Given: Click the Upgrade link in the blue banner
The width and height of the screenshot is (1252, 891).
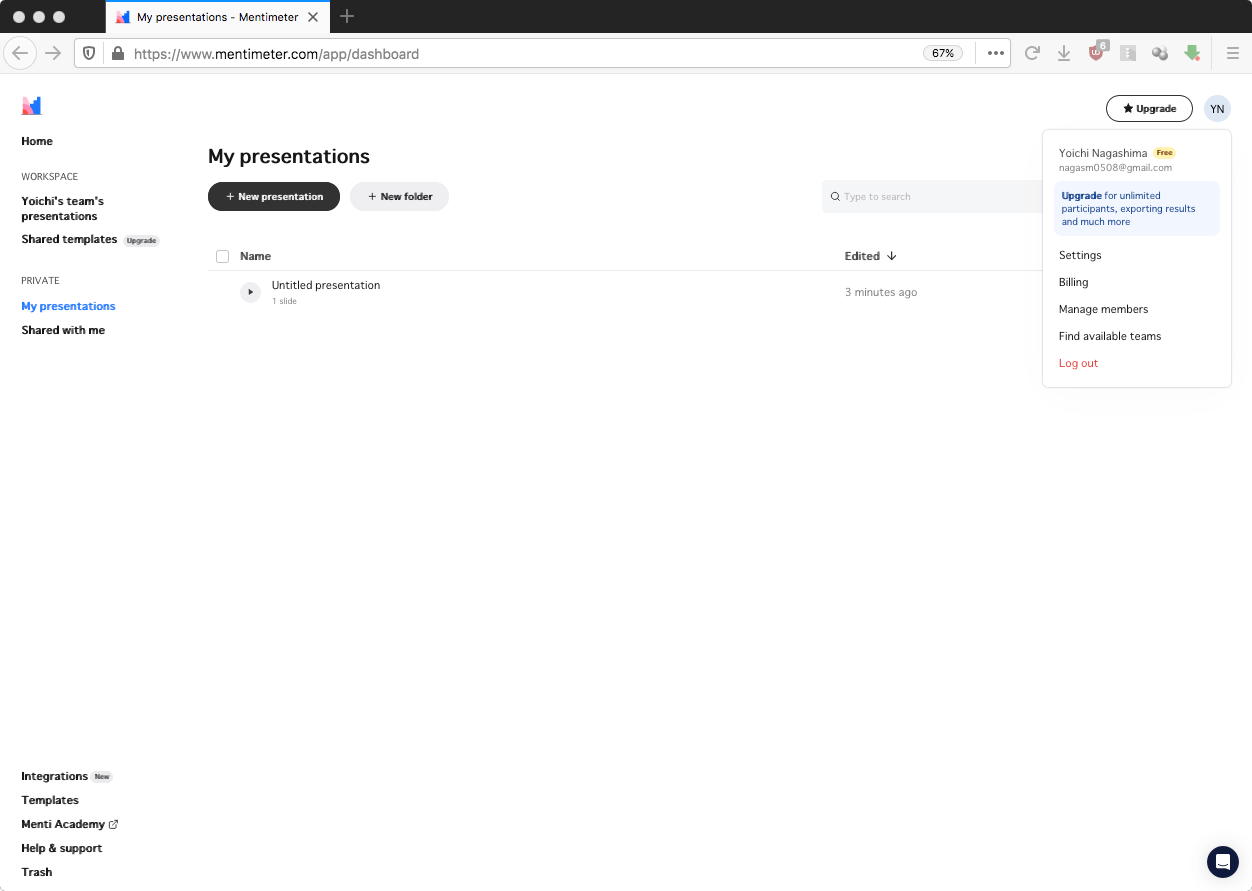Looking at the screenshot, I should coord(1081,196).
